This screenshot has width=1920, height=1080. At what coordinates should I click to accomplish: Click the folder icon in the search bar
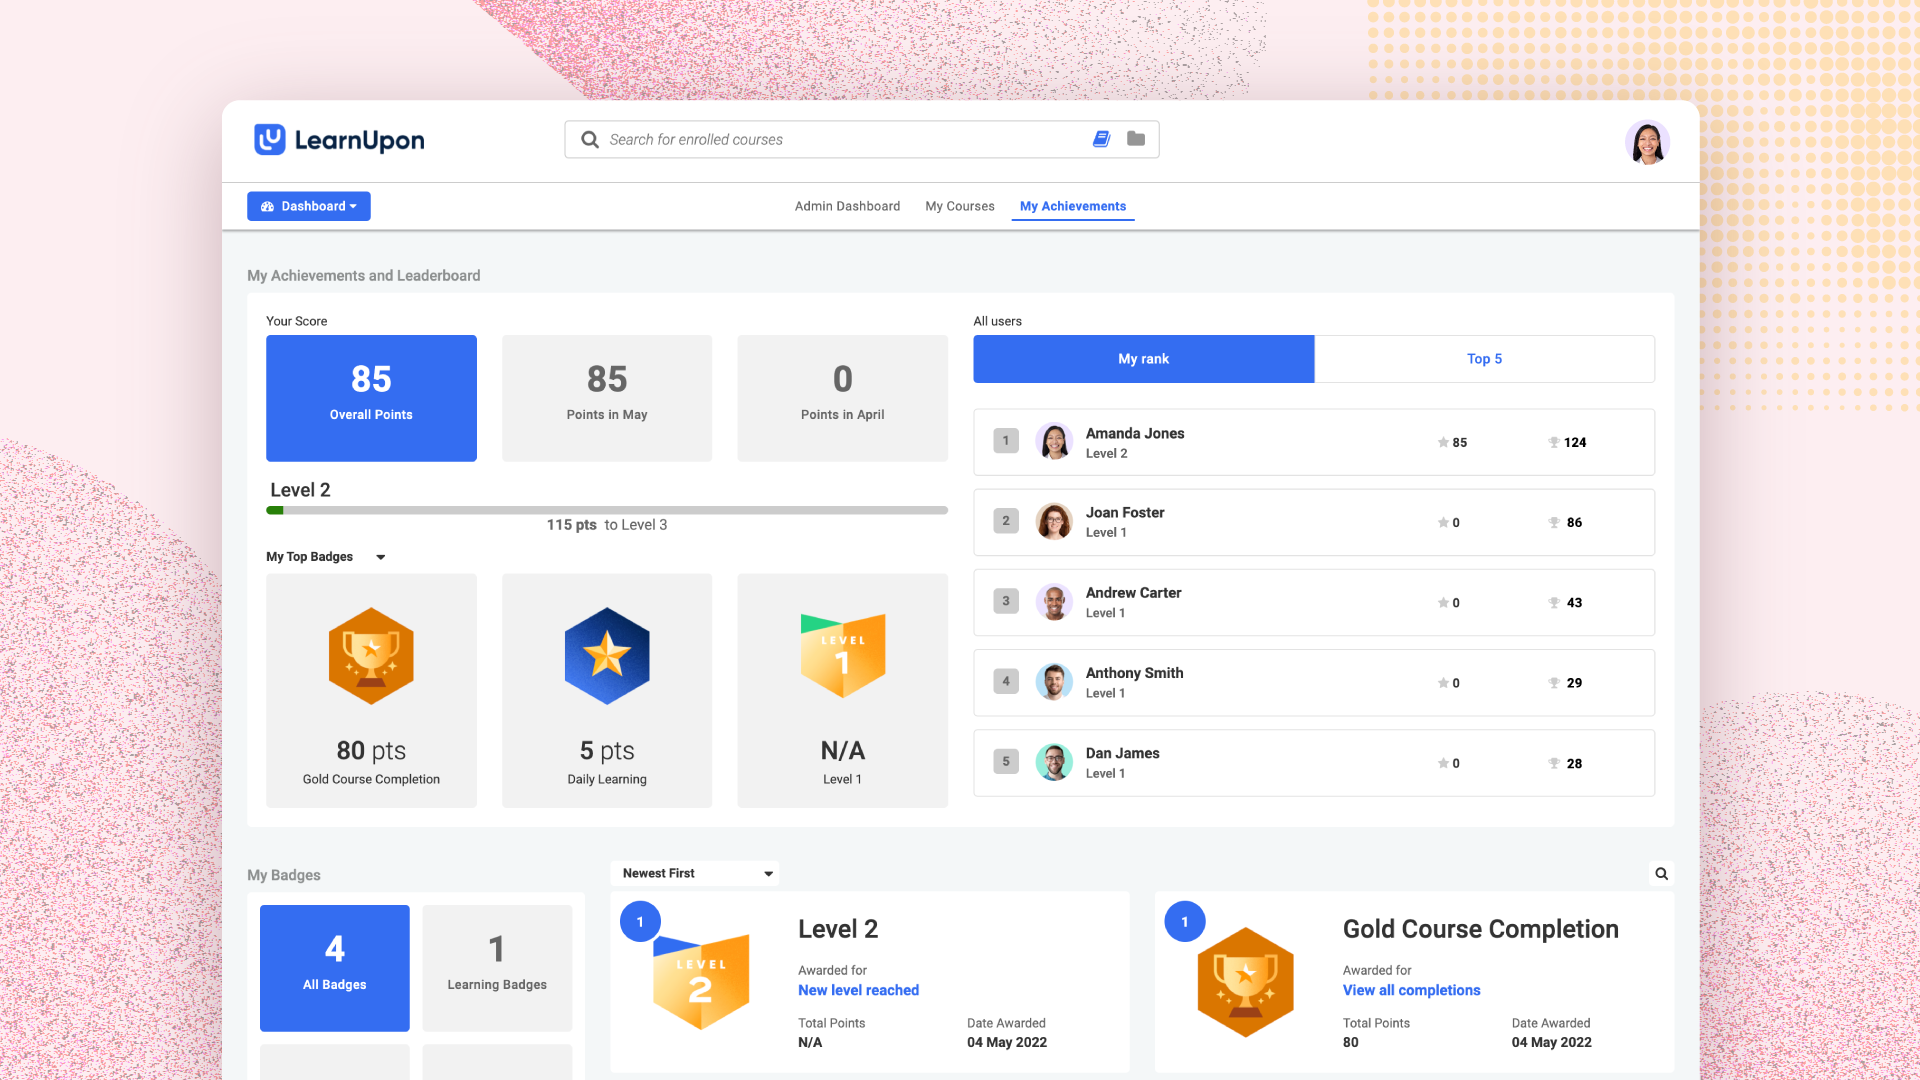click(x=1135, y=138)
